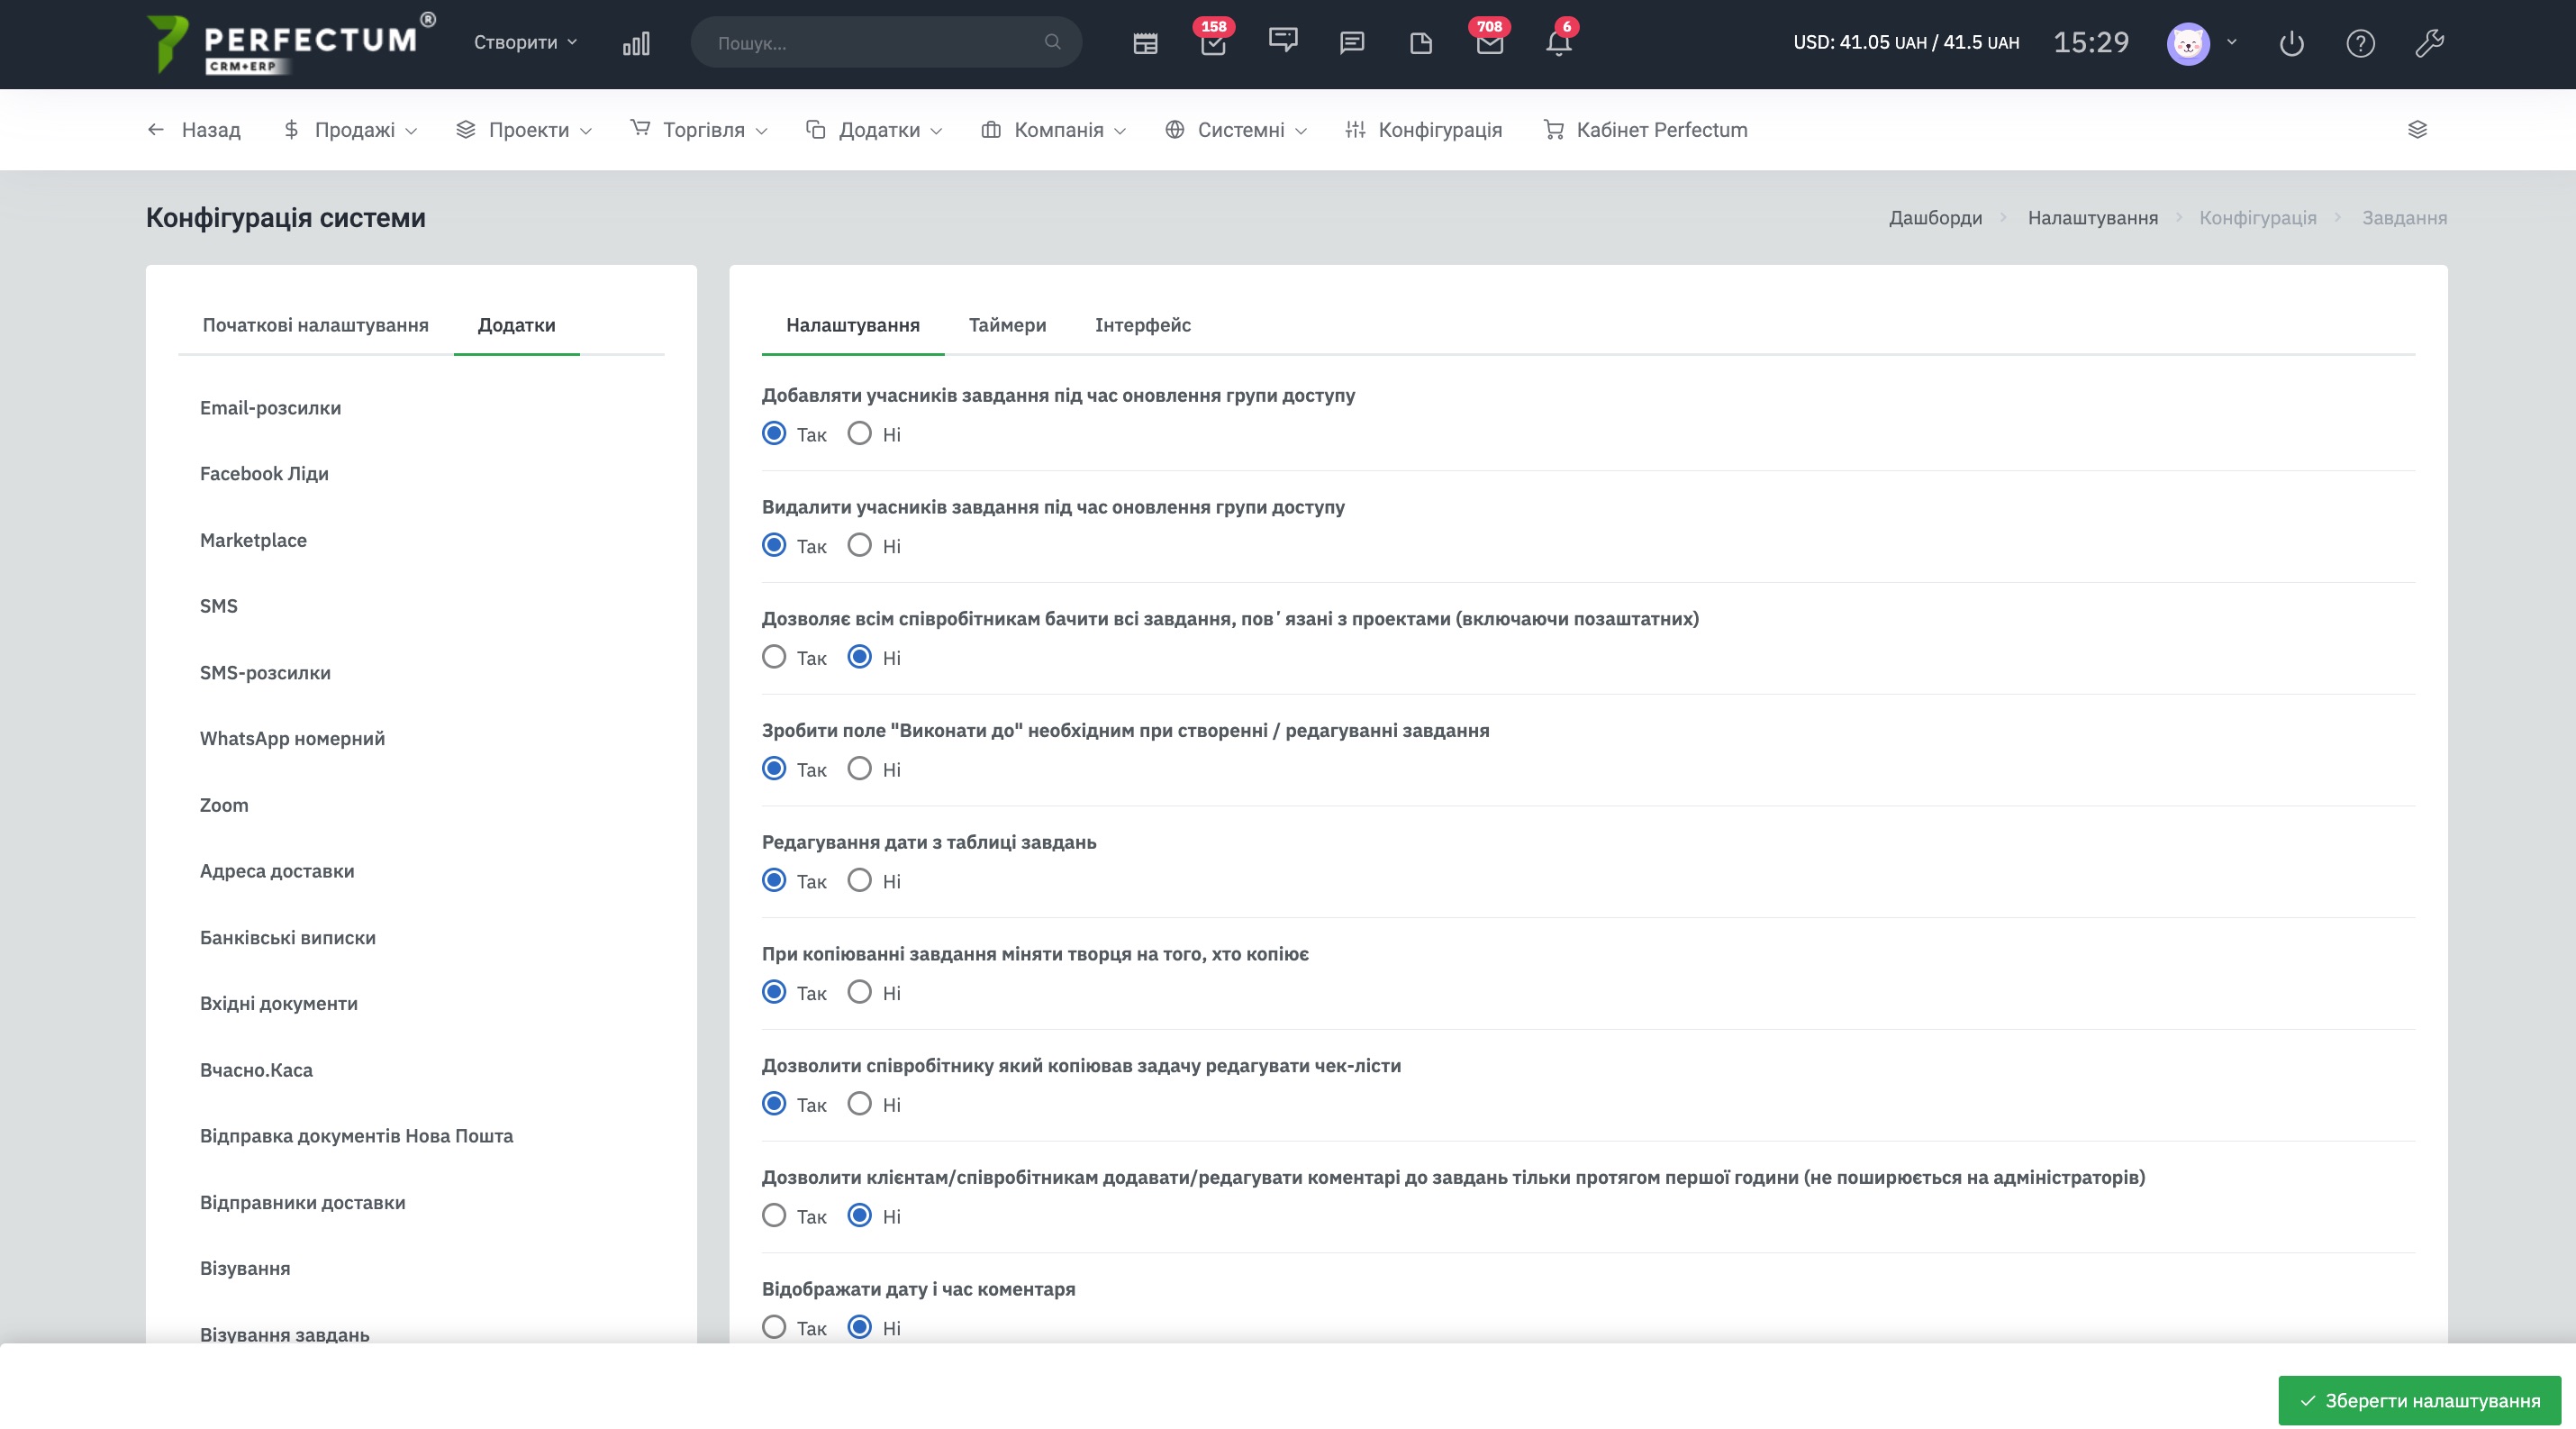This screenshot has height=1429, width=2576.
Task: Open Facebook Ліди settings
Action: [264, 474]
